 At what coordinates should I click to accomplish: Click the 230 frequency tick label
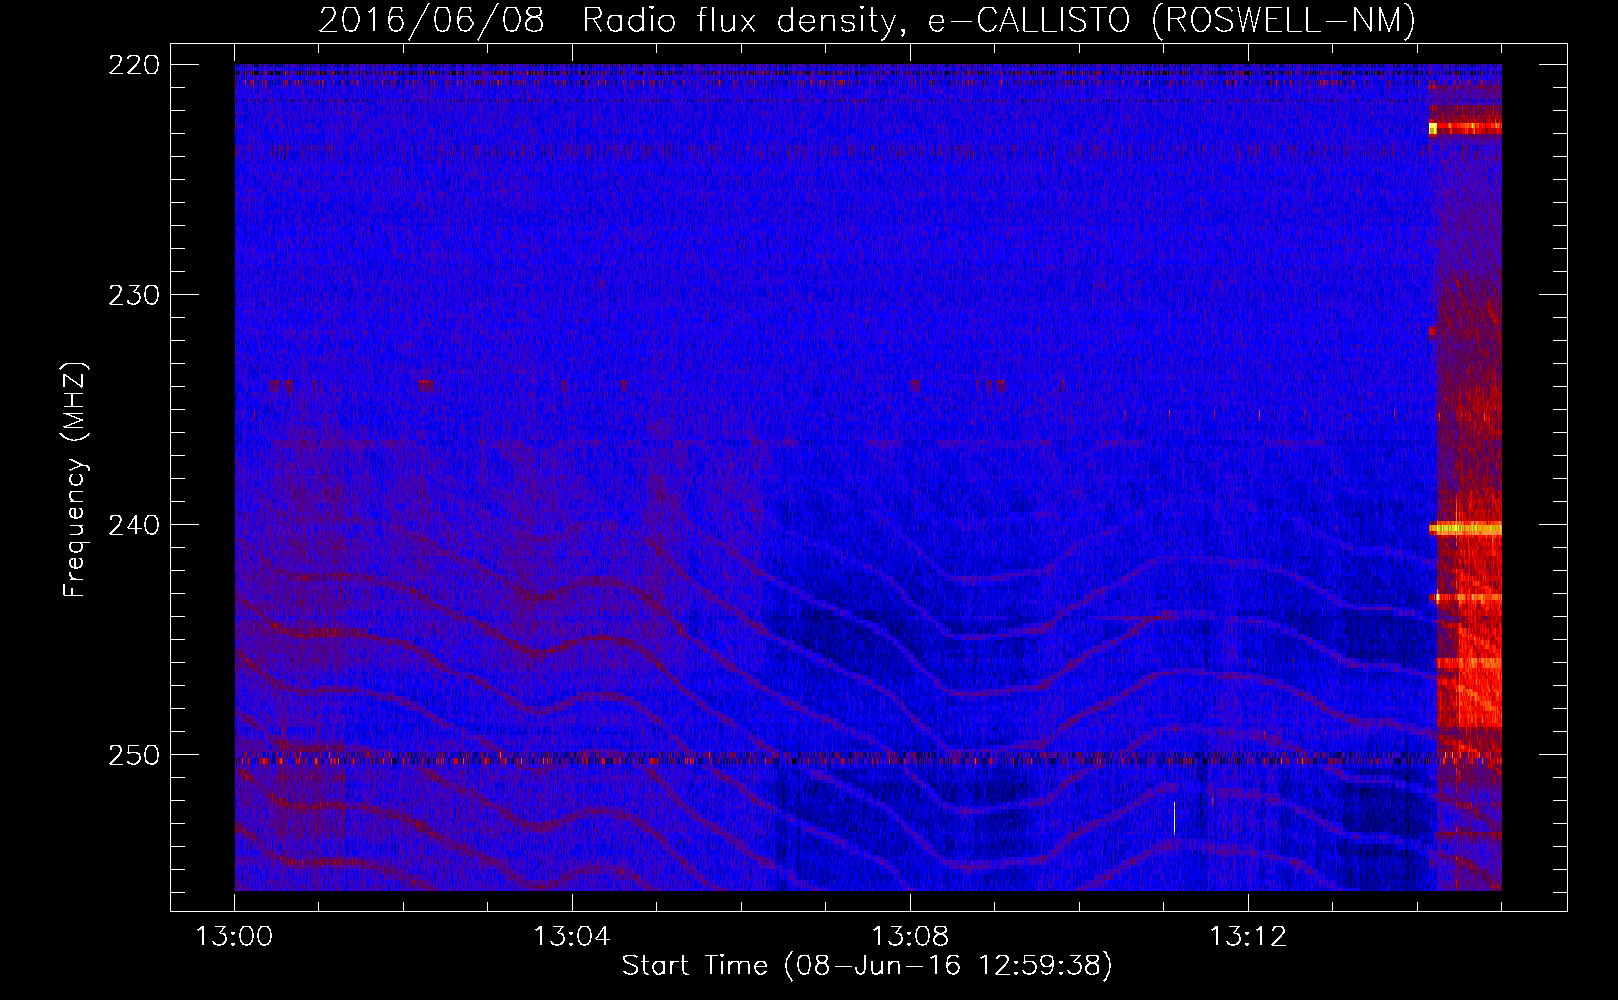click(x=133, y=295)
